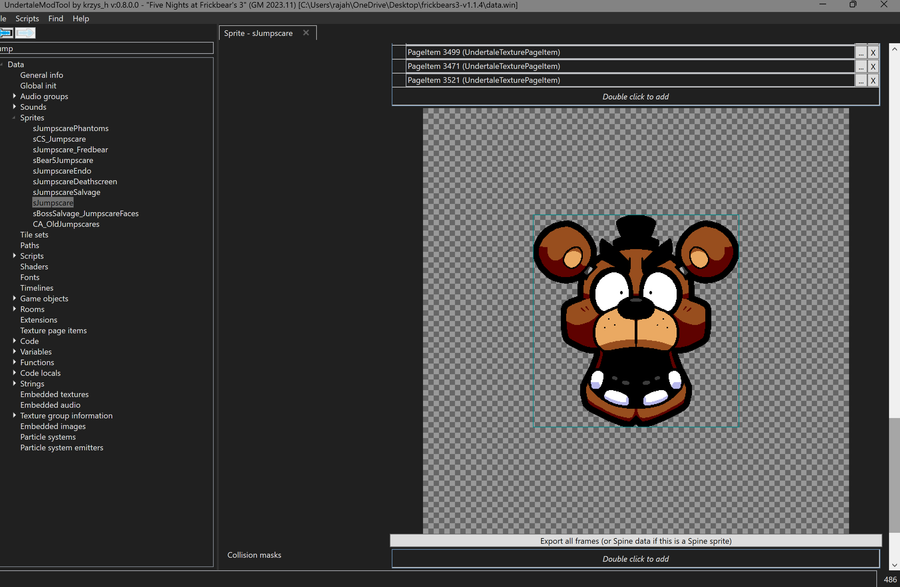Collapse the Data root node
Screen dimensions: 900x587
[2, 64]
